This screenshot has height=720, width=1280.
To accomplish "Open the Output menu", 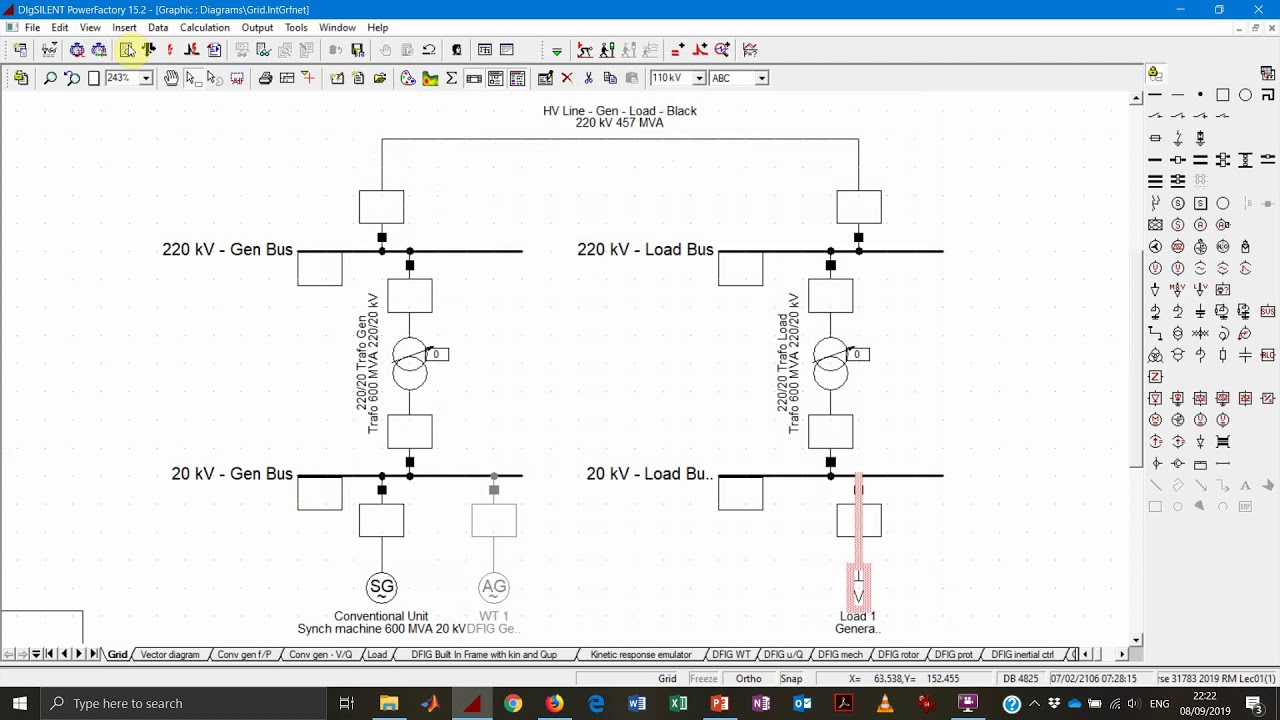I will (x=257, y=27).
